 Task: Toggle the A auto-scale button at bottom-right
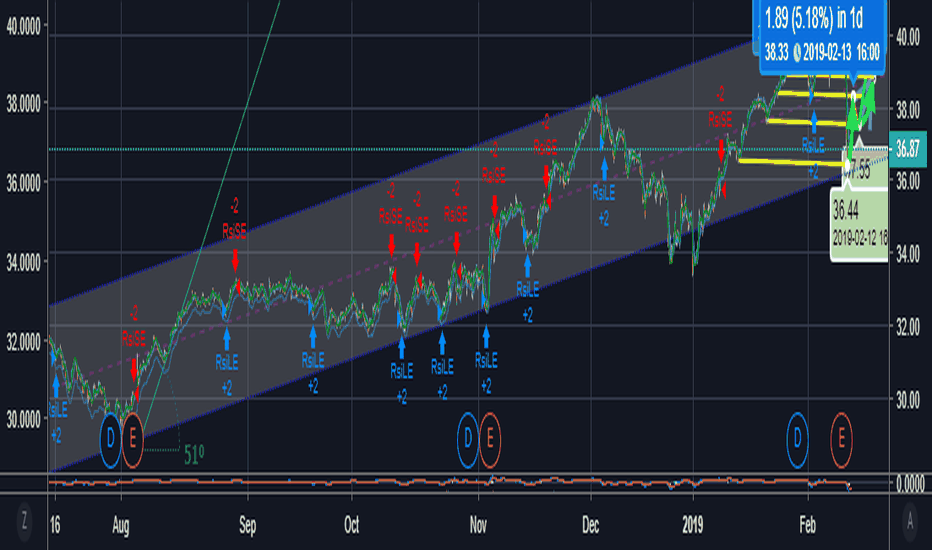tap(909, 521)
